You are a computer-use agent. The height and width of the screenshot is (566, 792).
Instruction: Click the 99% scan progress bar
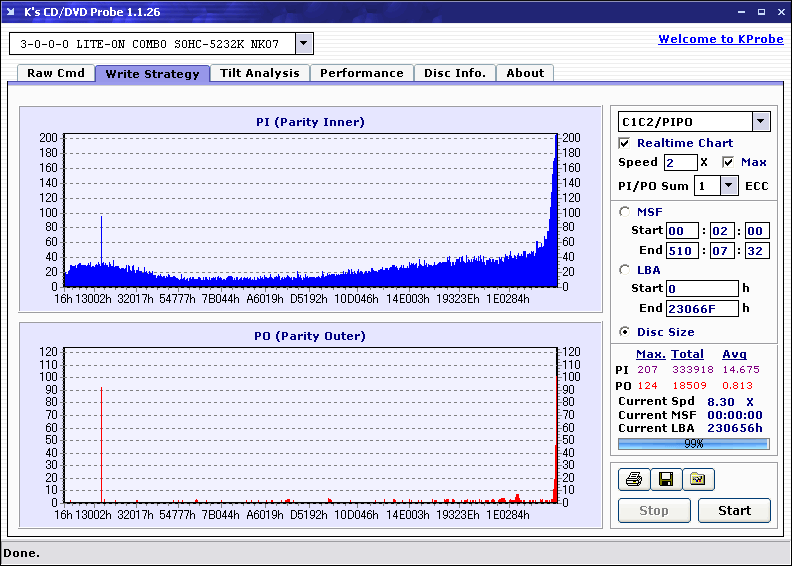693,443
